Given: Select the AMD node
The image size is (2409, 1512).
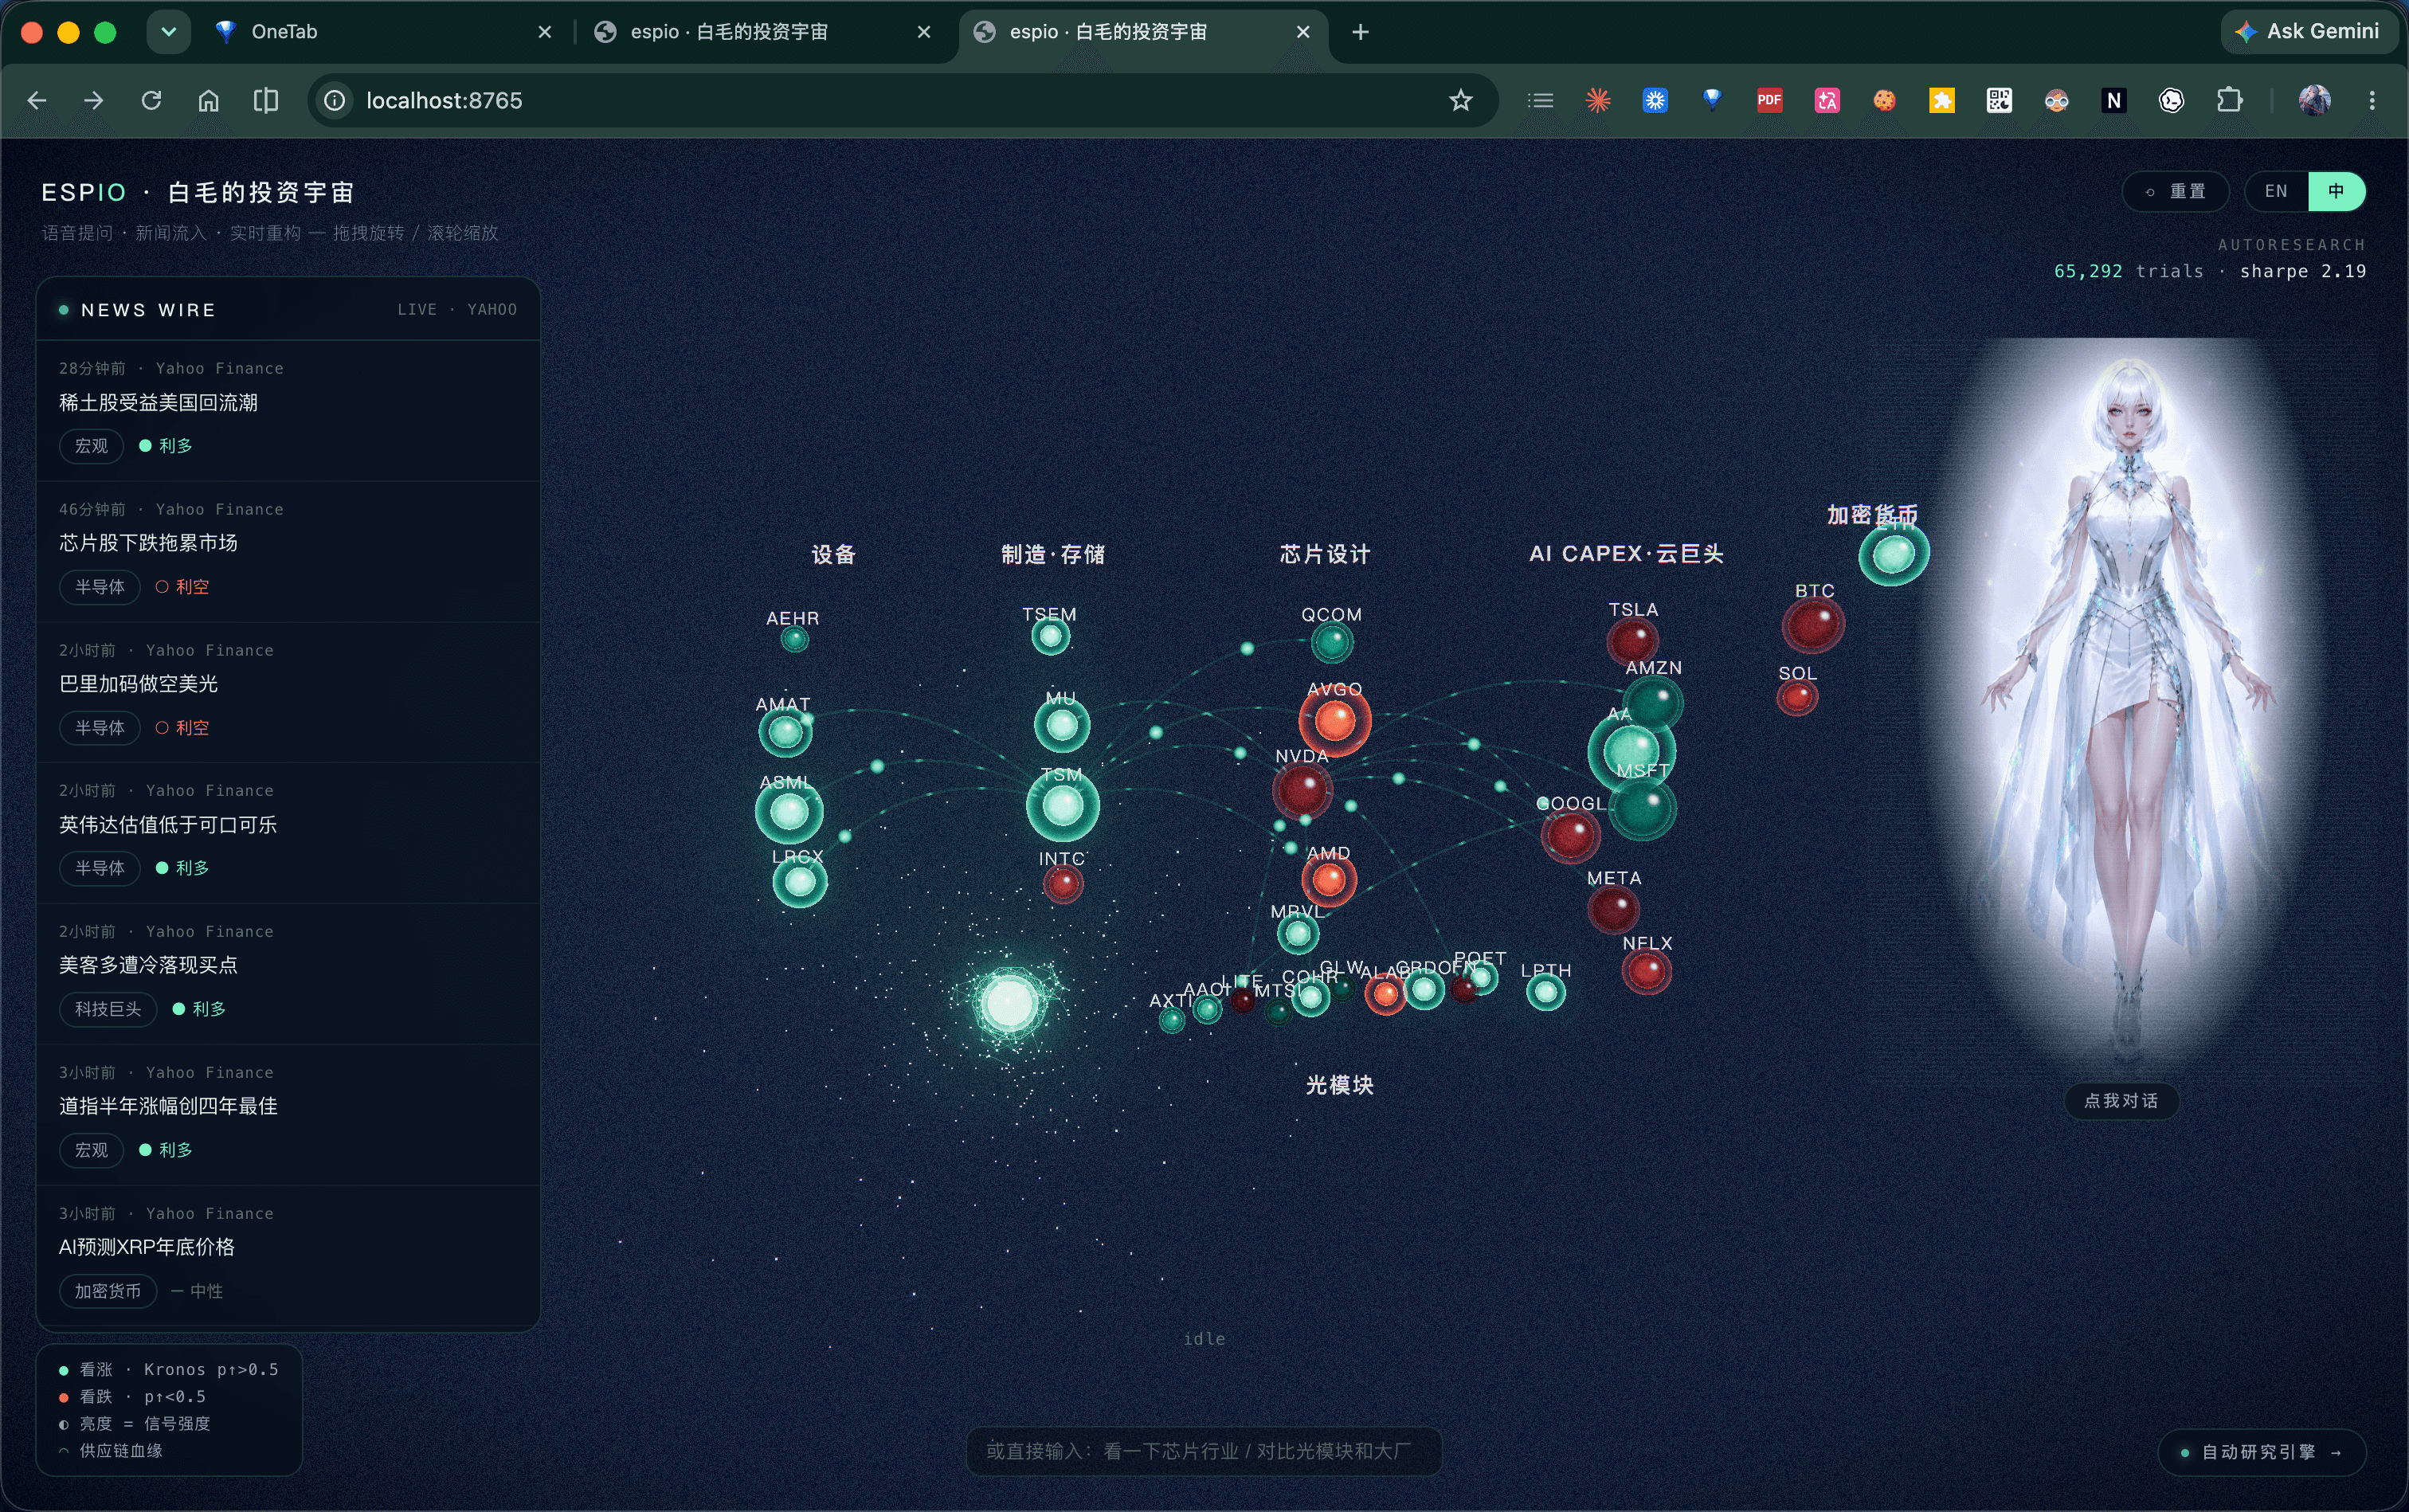Looking at the screenshot, I should pos(1329,879).
